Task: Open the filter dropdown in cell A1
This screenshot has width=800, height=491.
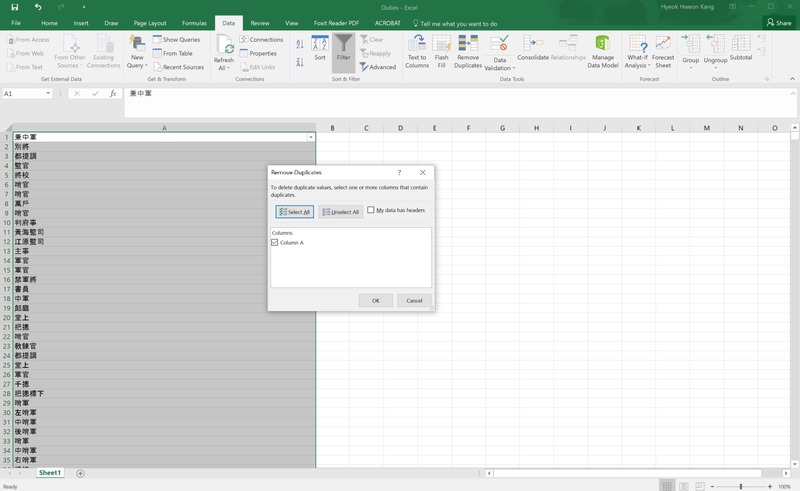Action: coord(310,137)
